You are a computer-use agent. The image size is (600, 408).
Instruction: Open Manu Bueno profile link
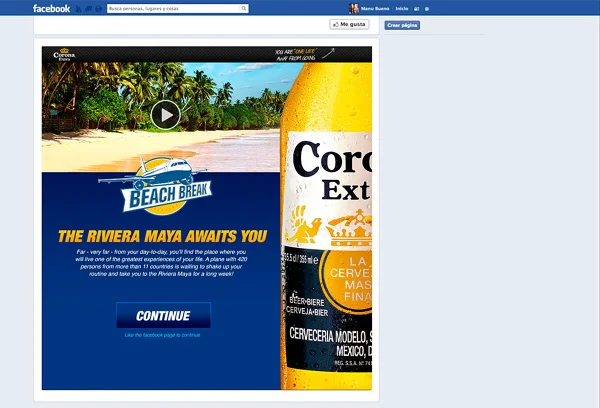[375, 8]
